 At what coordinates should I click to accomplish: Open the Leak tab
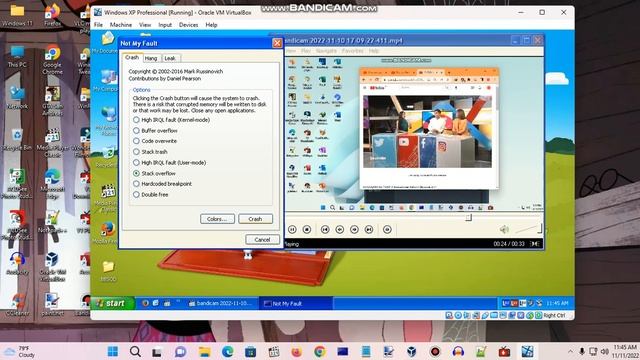(x=170, y=58)
